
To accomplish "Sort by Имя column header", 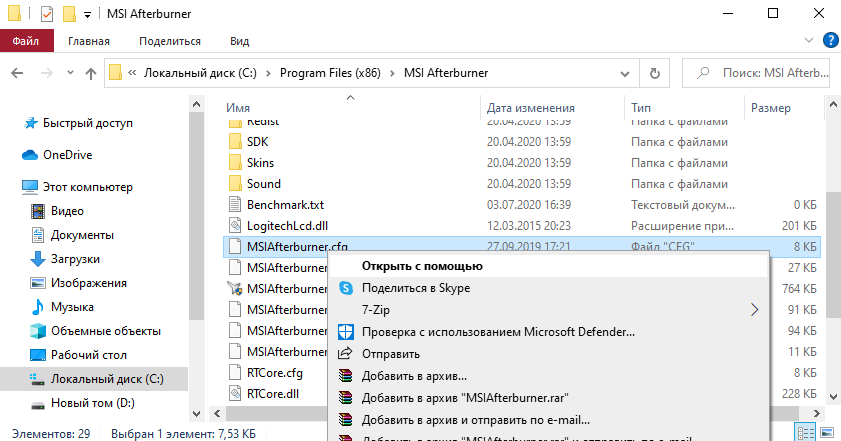I will 238,108.
